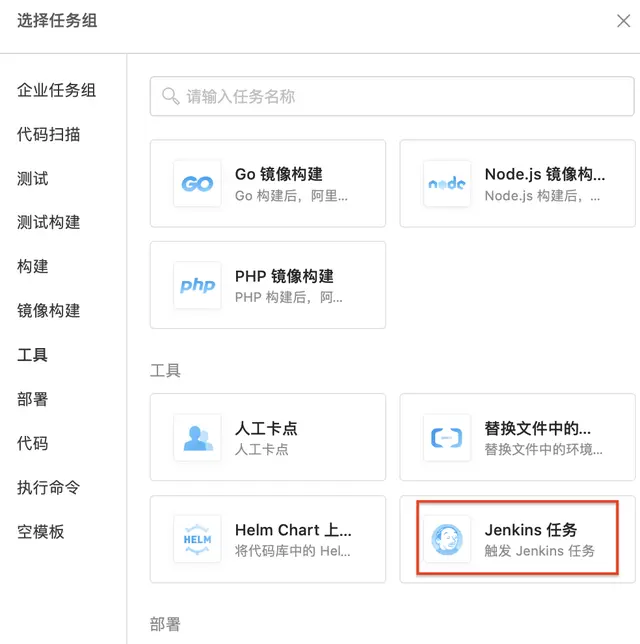Switch to the 测试 category
Image resolution: width=640 pixels, height=644 pixels.
(32, 179)
